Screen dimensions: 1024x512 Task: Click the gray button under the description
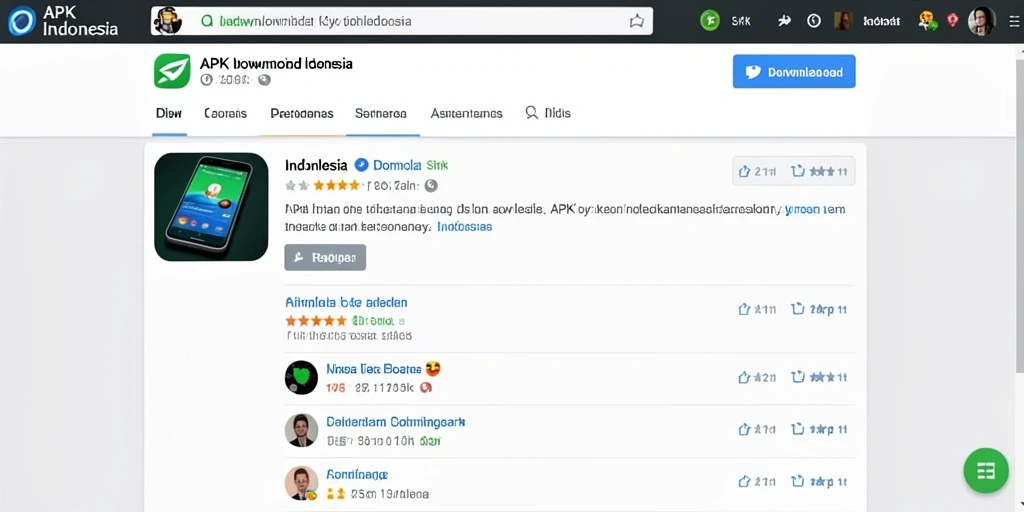[325, 257]
